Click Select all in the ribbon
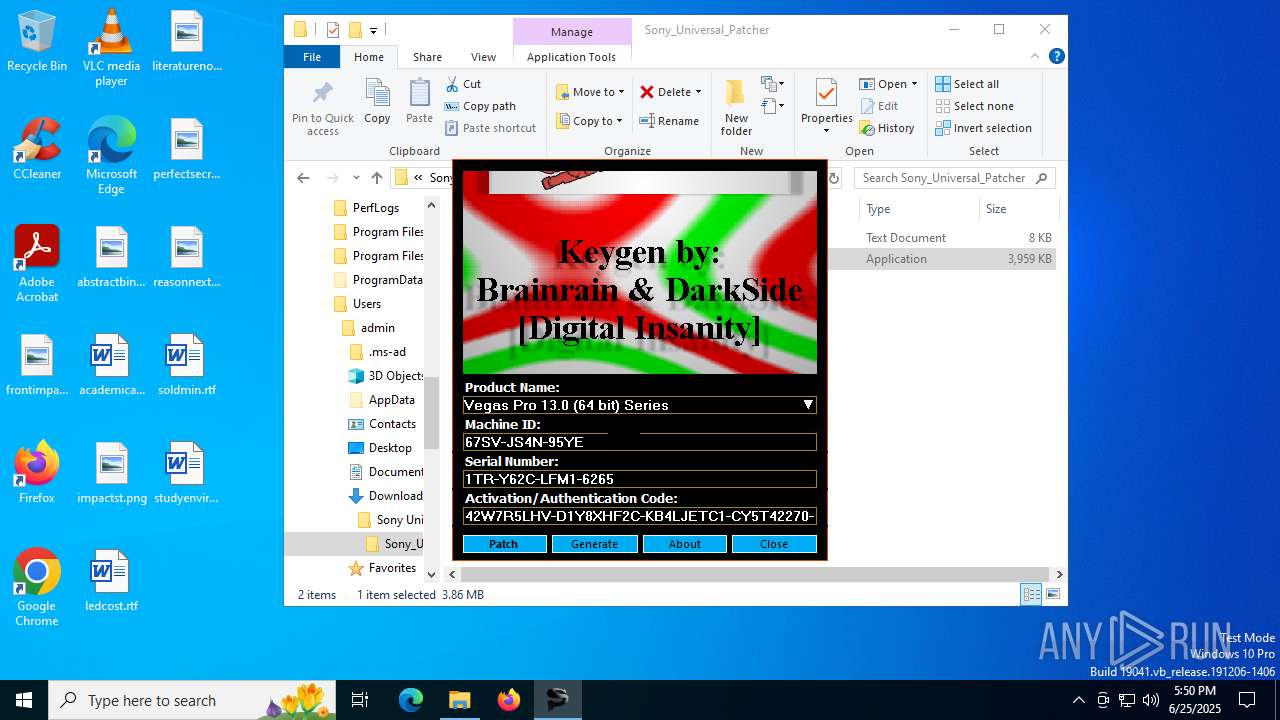The width and height of the screenshot is (1280, 720). pyautogui.click(x=967, y=84)
